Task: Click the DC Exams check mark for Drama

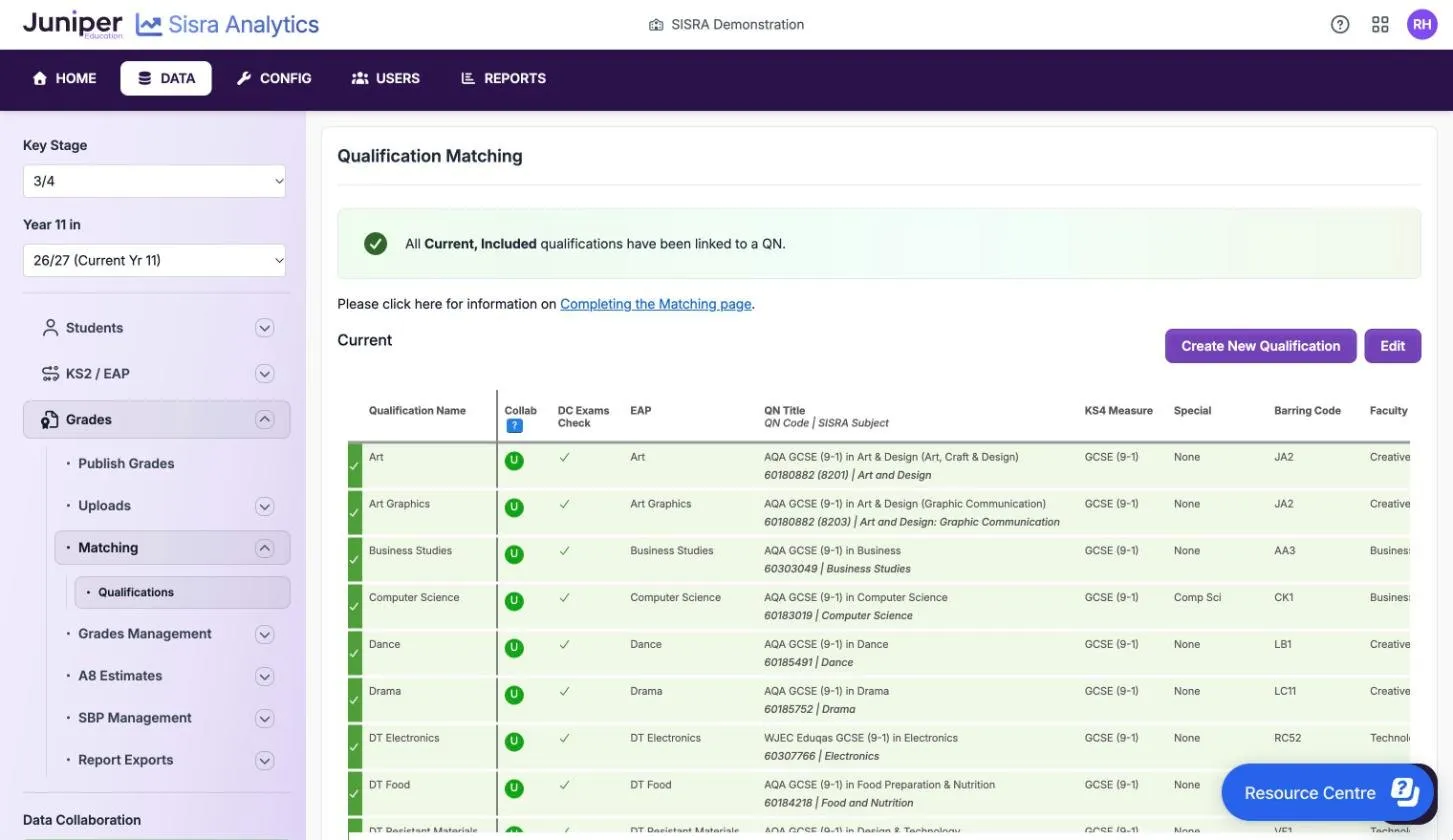Action: coord(564,691)
